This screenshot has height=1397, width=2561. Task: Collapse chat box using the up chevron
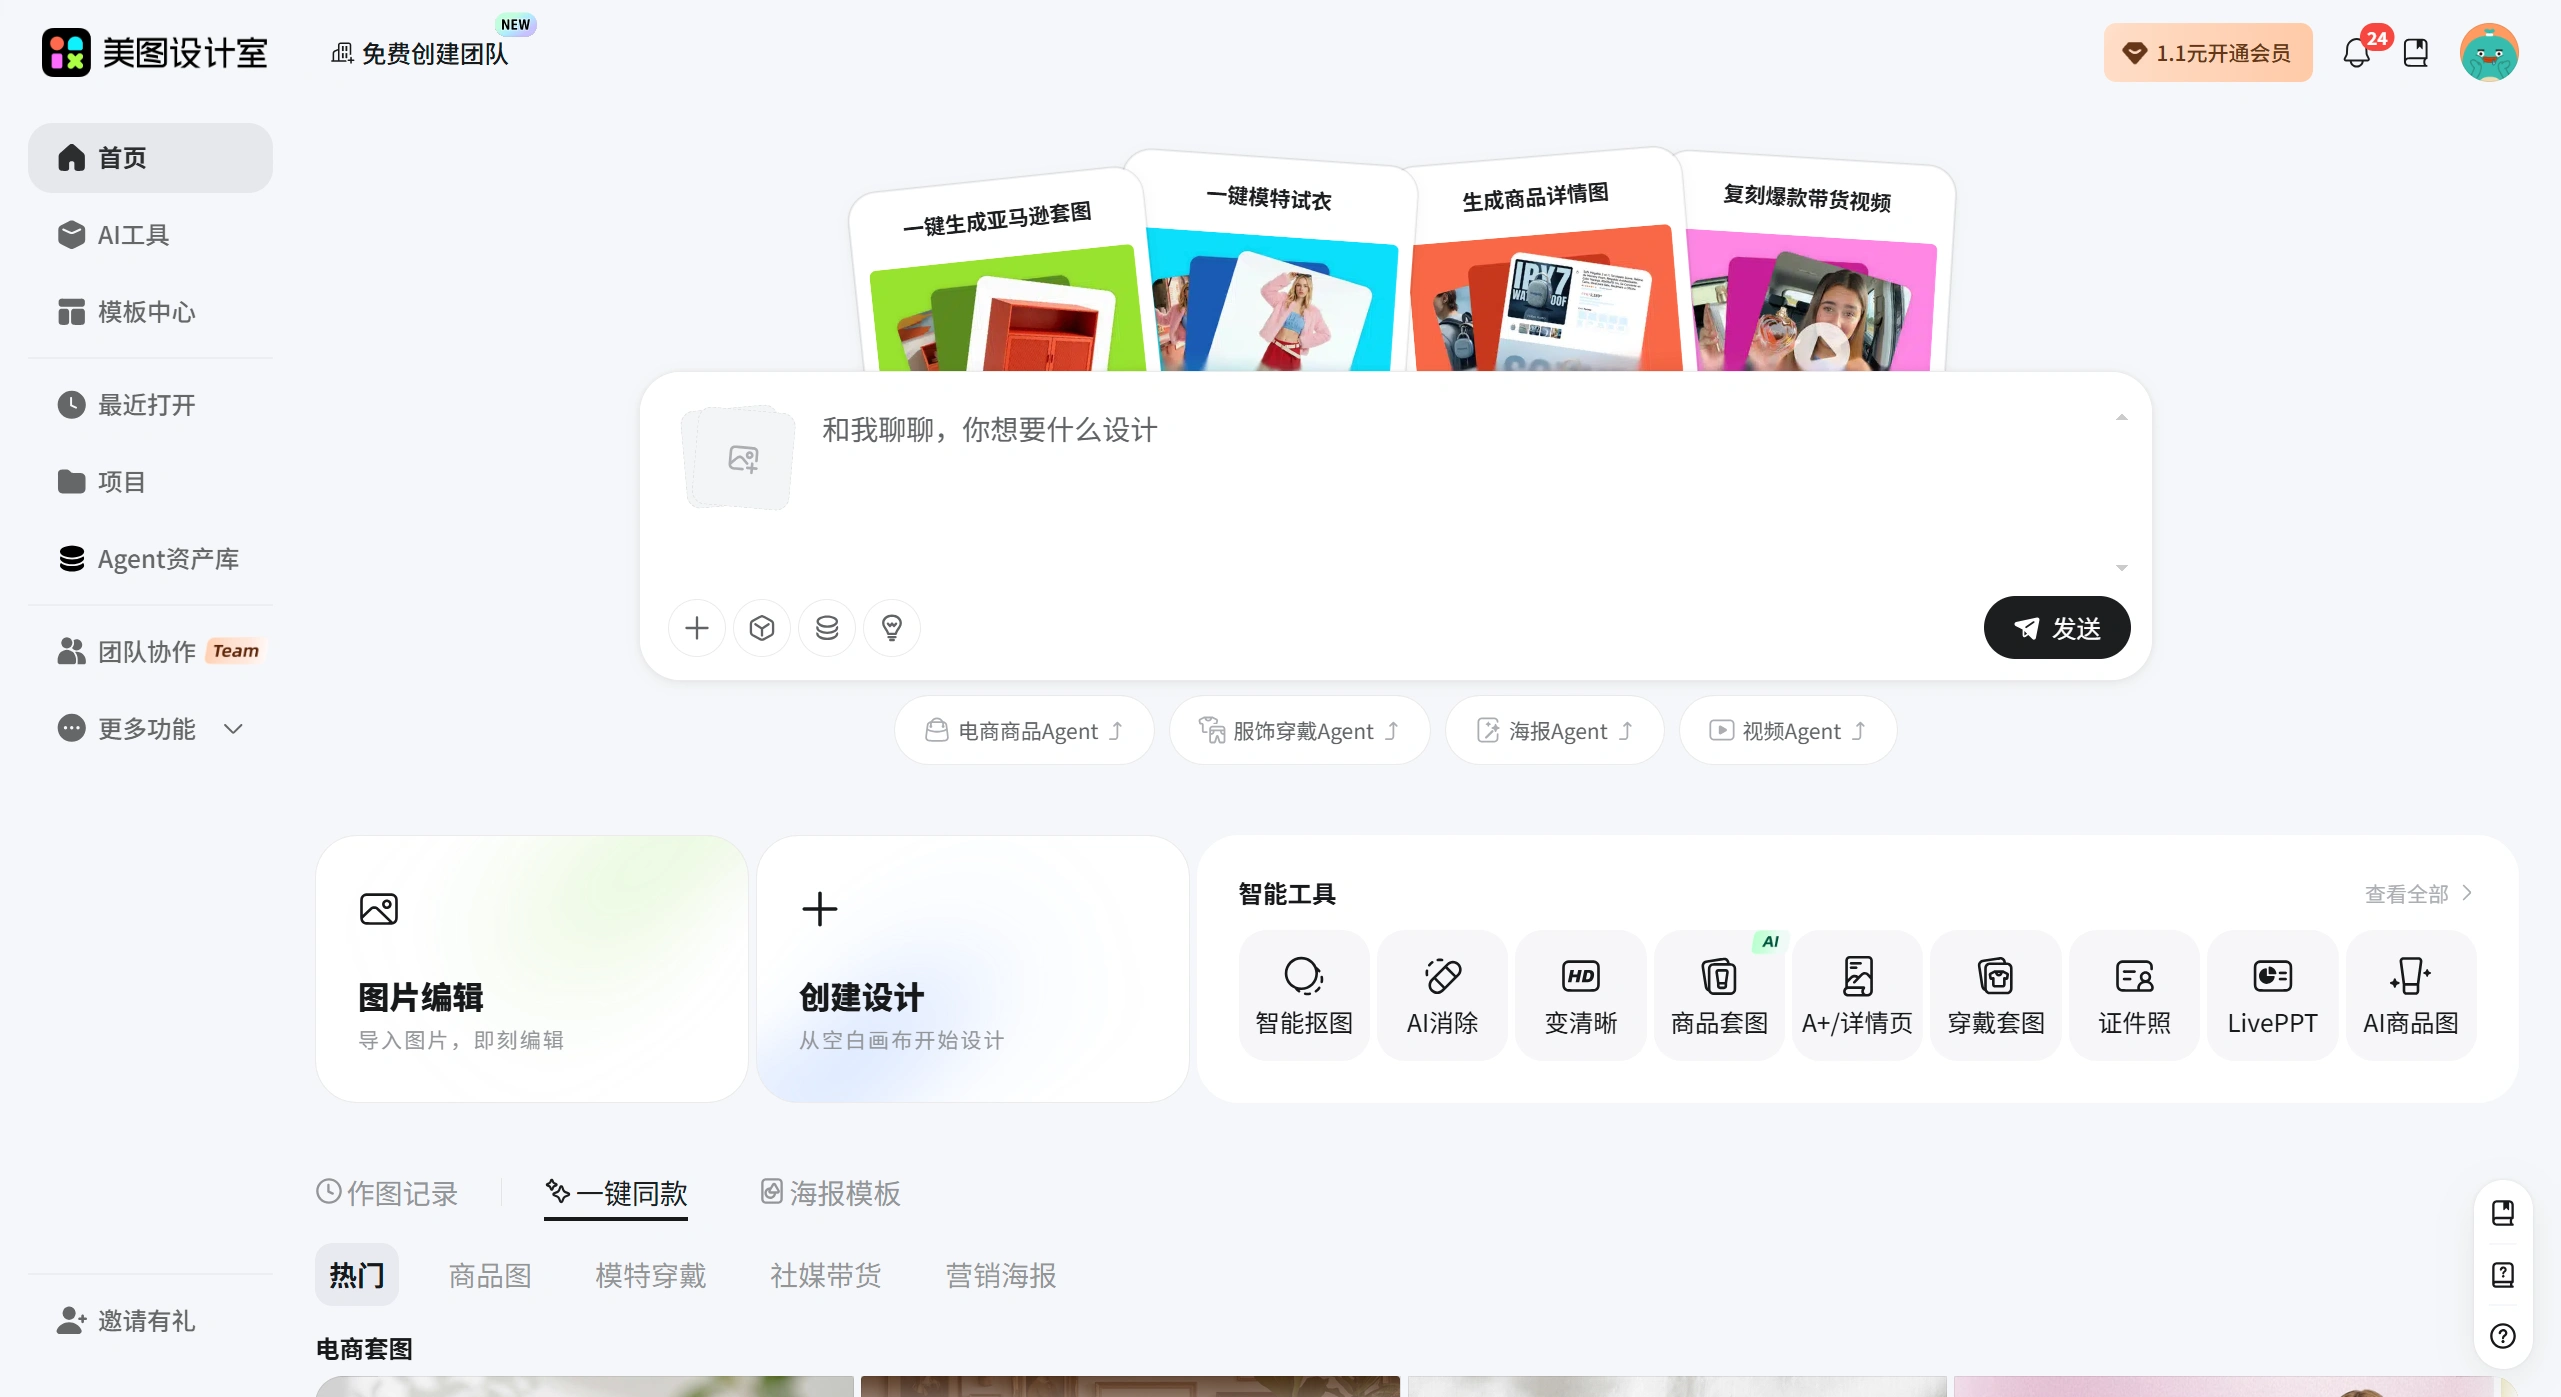tap(2122, 417)
